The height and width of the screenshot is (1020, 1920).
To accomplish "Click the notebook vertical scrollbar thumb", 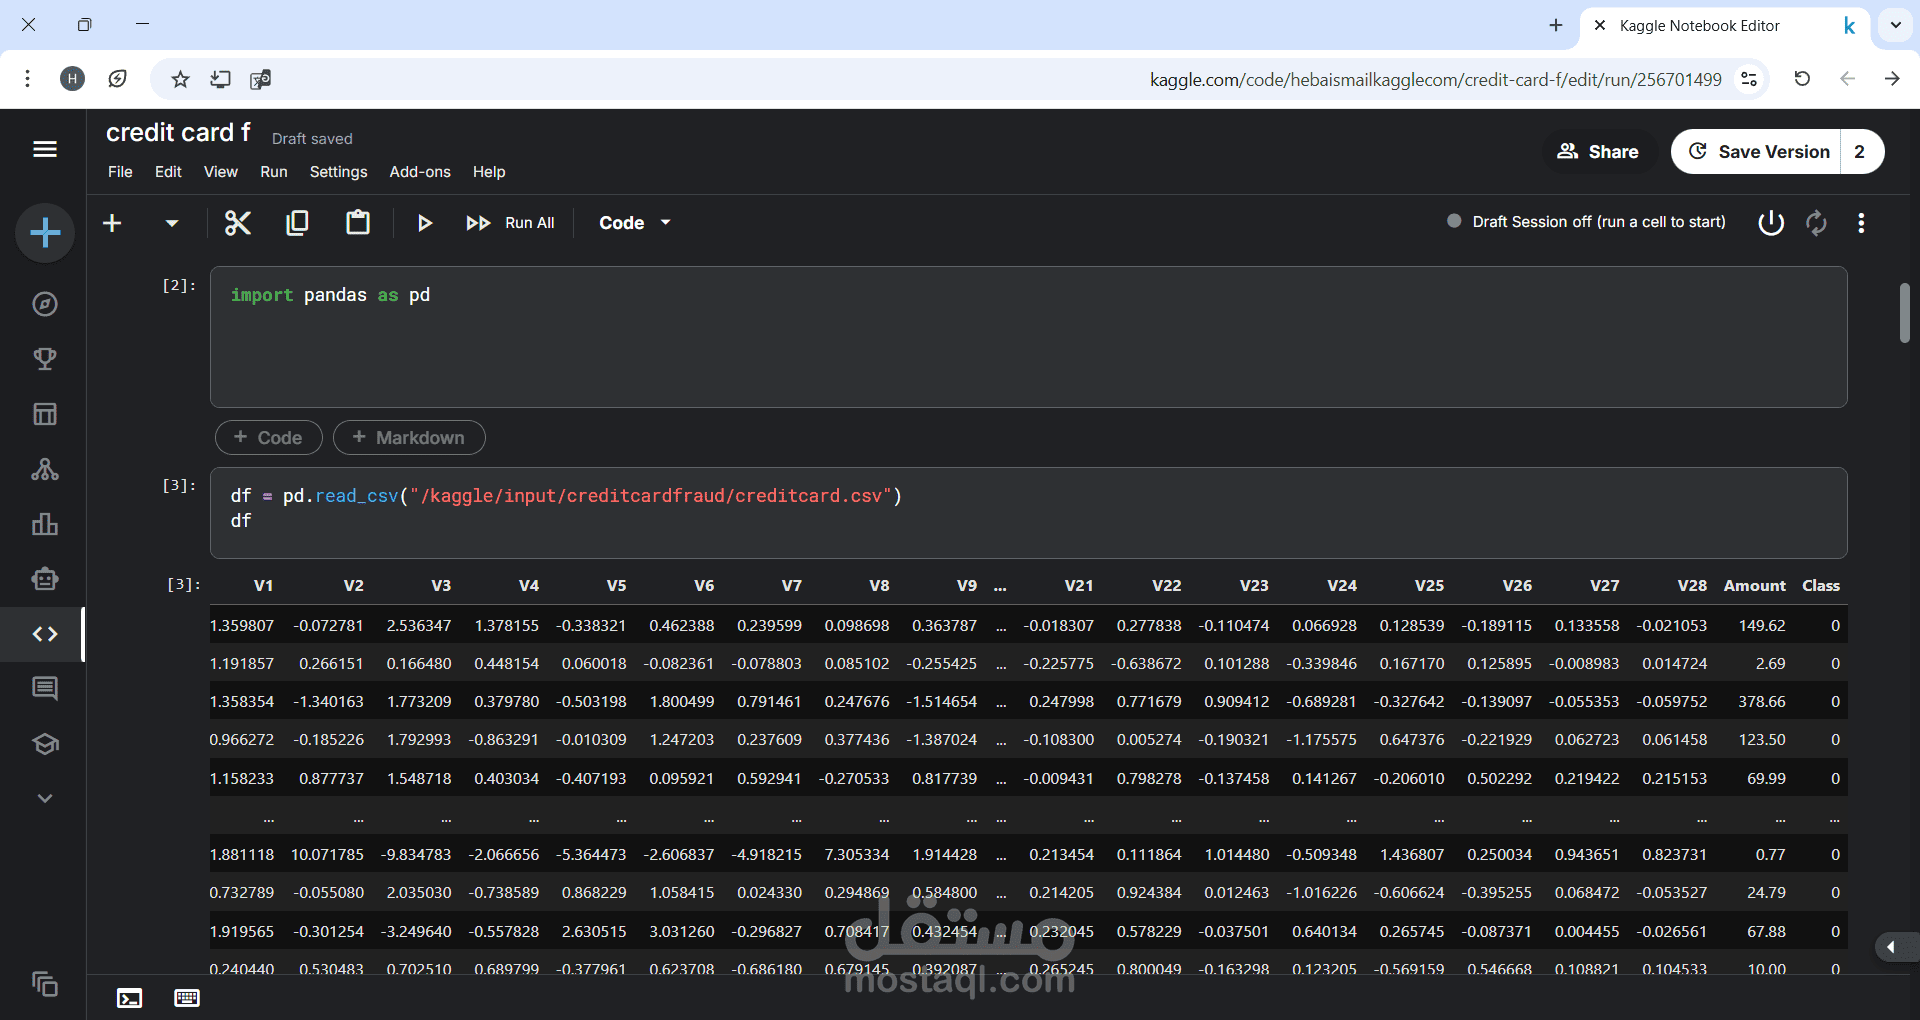I will coord(1905,314).
